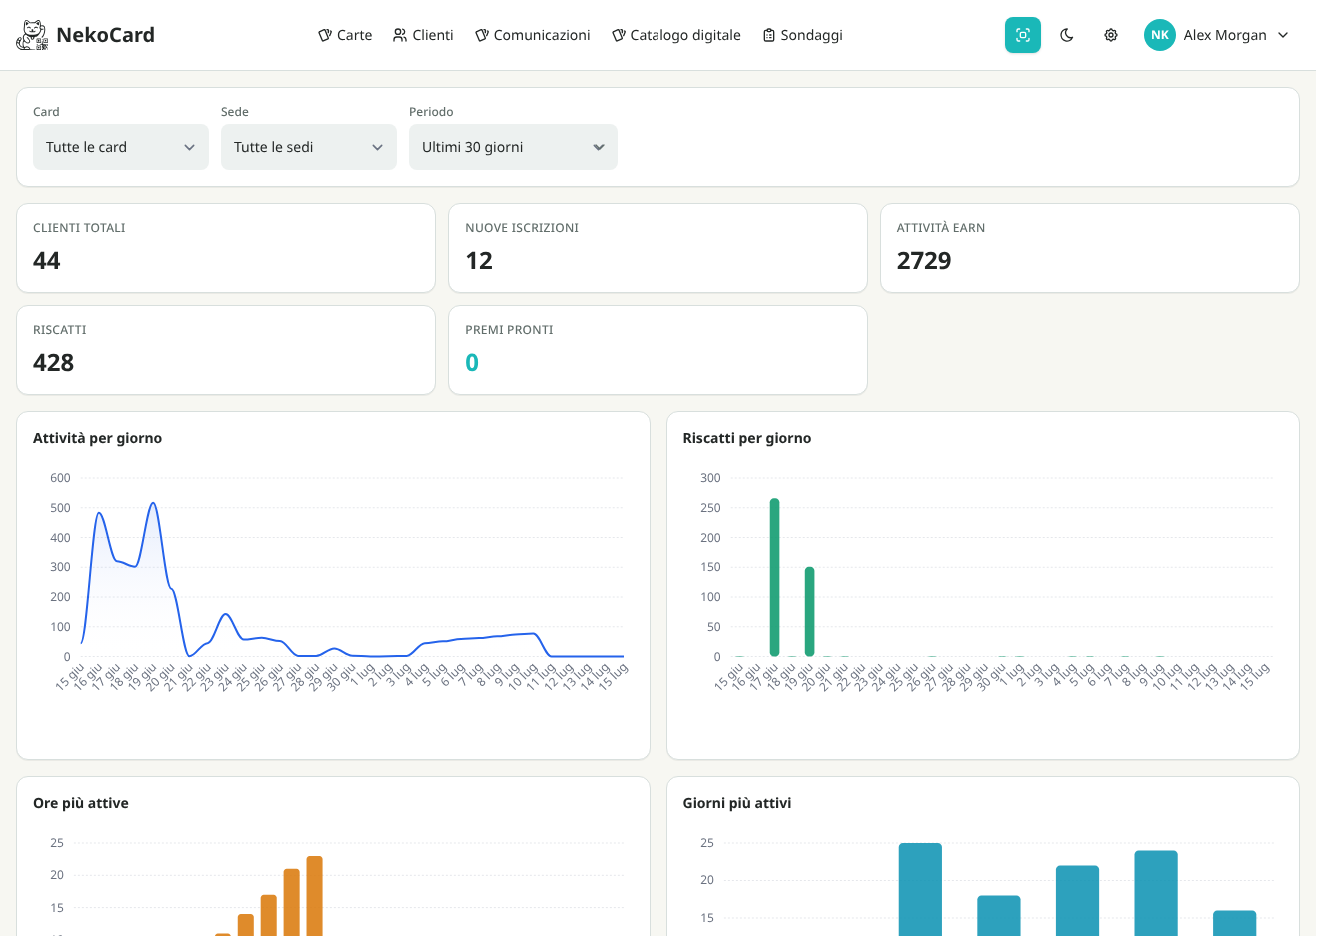The height and width of the screenshot is (936, 1317).
Task: Click the Alex Morgan user name
Action: pyautogui.click(x=1225, y=35)
